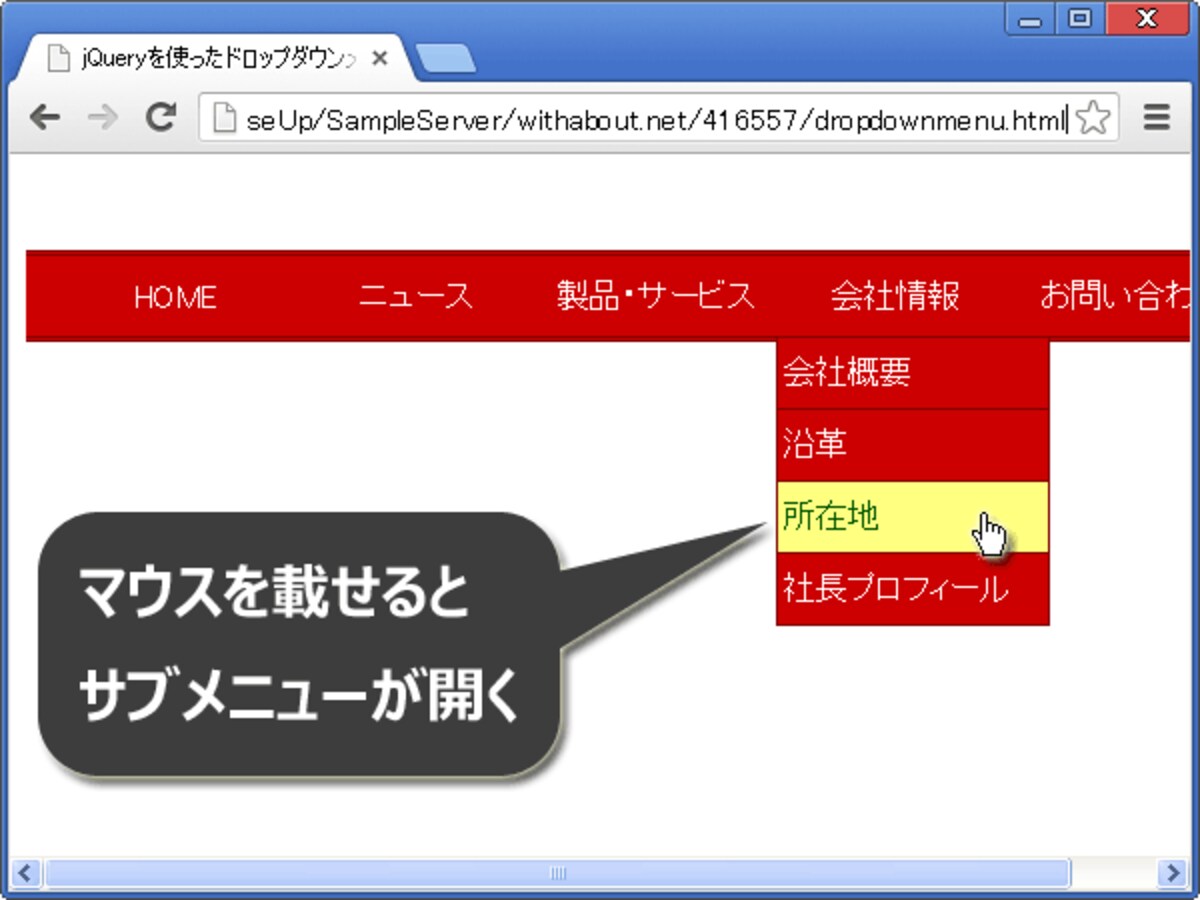This screenshot has height=900, width=1200.
Task: Click the address bar URL field
Action: [658, 120]
